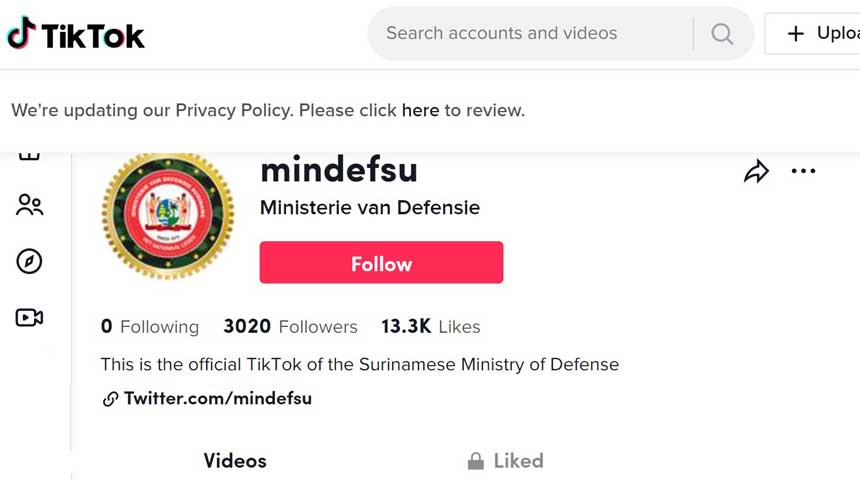Viewport: 860px width, 480px height.
Task: Open the three-dots more options menu
Action: 803,171
